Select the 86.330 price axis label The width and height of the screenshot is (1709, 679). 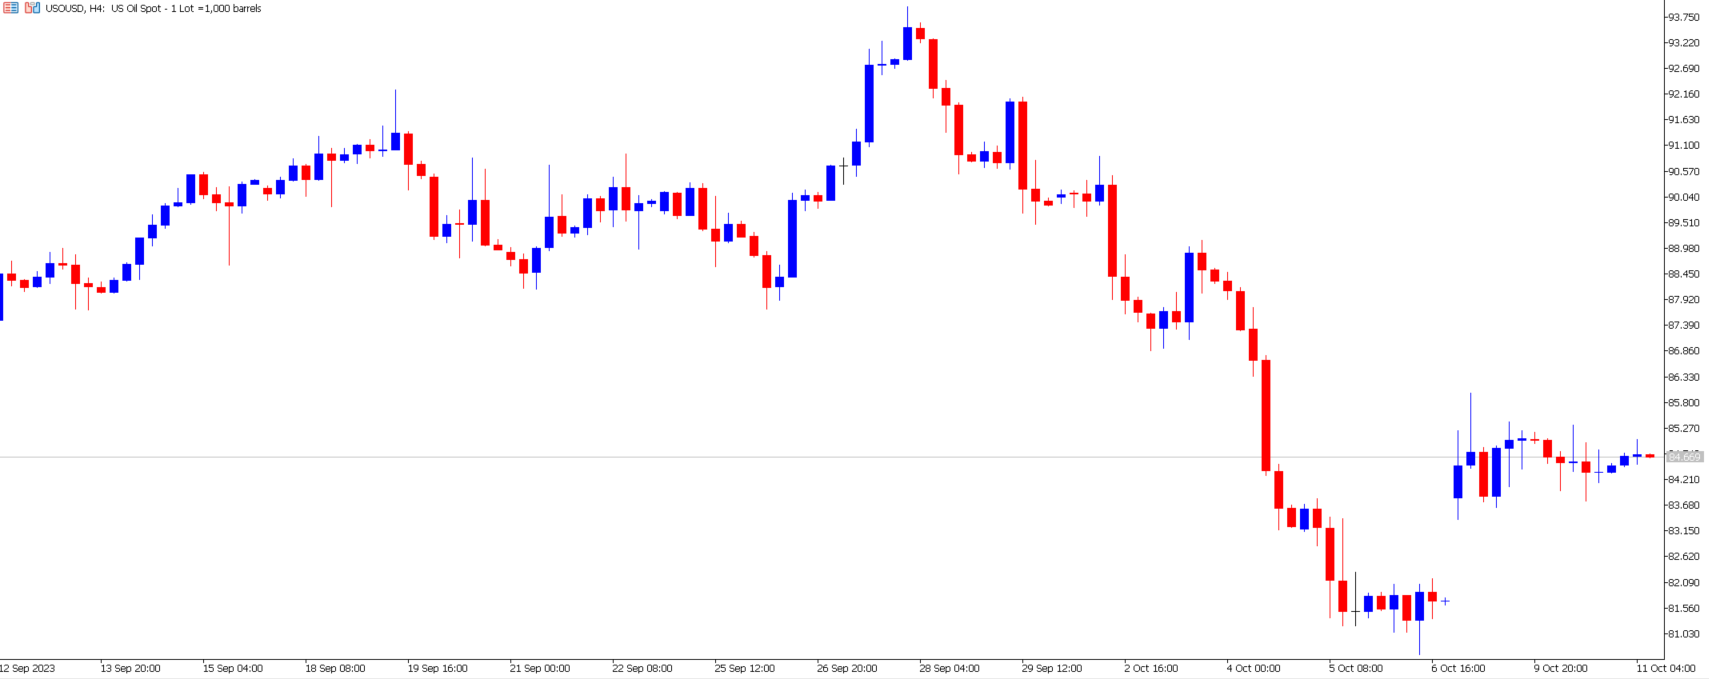coord(1683,377)
